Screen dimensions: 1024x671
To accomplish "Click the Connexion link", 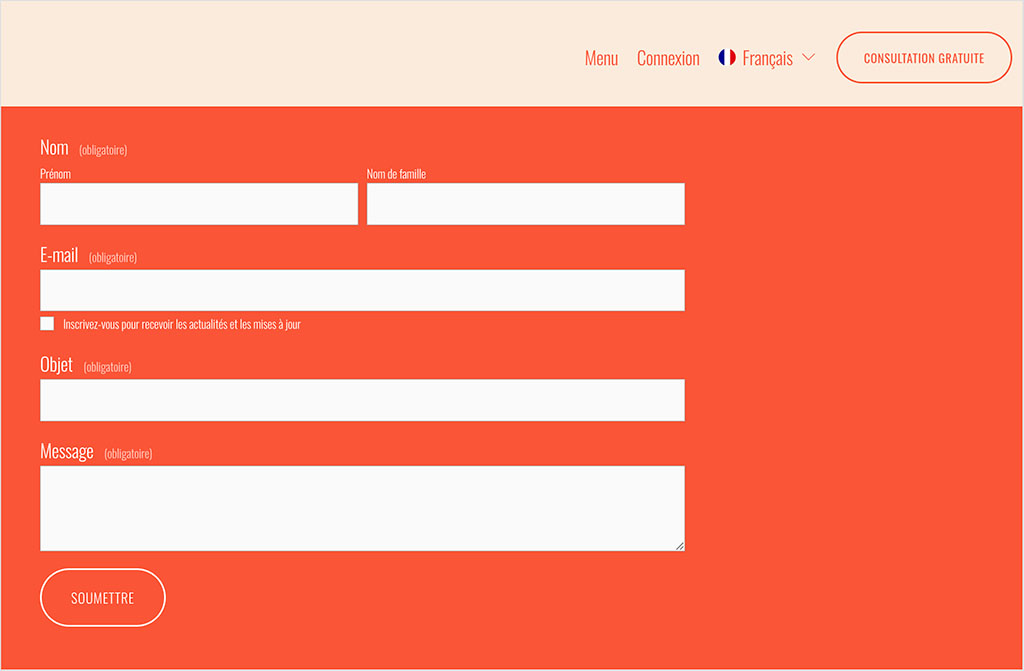I will [x=668, y=57].
